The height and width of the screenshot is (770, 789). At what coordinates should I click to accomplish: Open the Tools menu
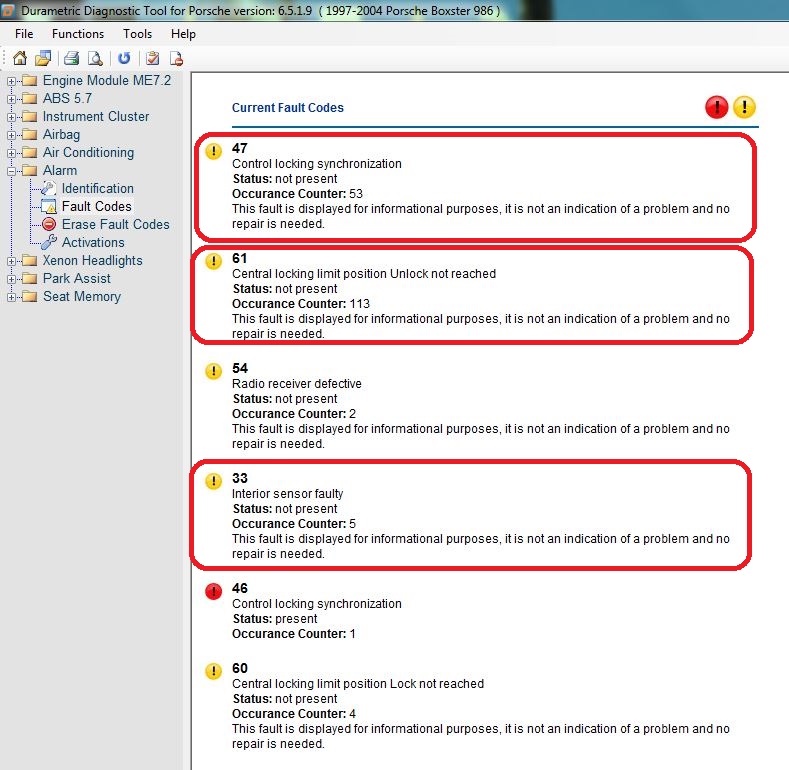pyautogui.click(x=137, y=34)
